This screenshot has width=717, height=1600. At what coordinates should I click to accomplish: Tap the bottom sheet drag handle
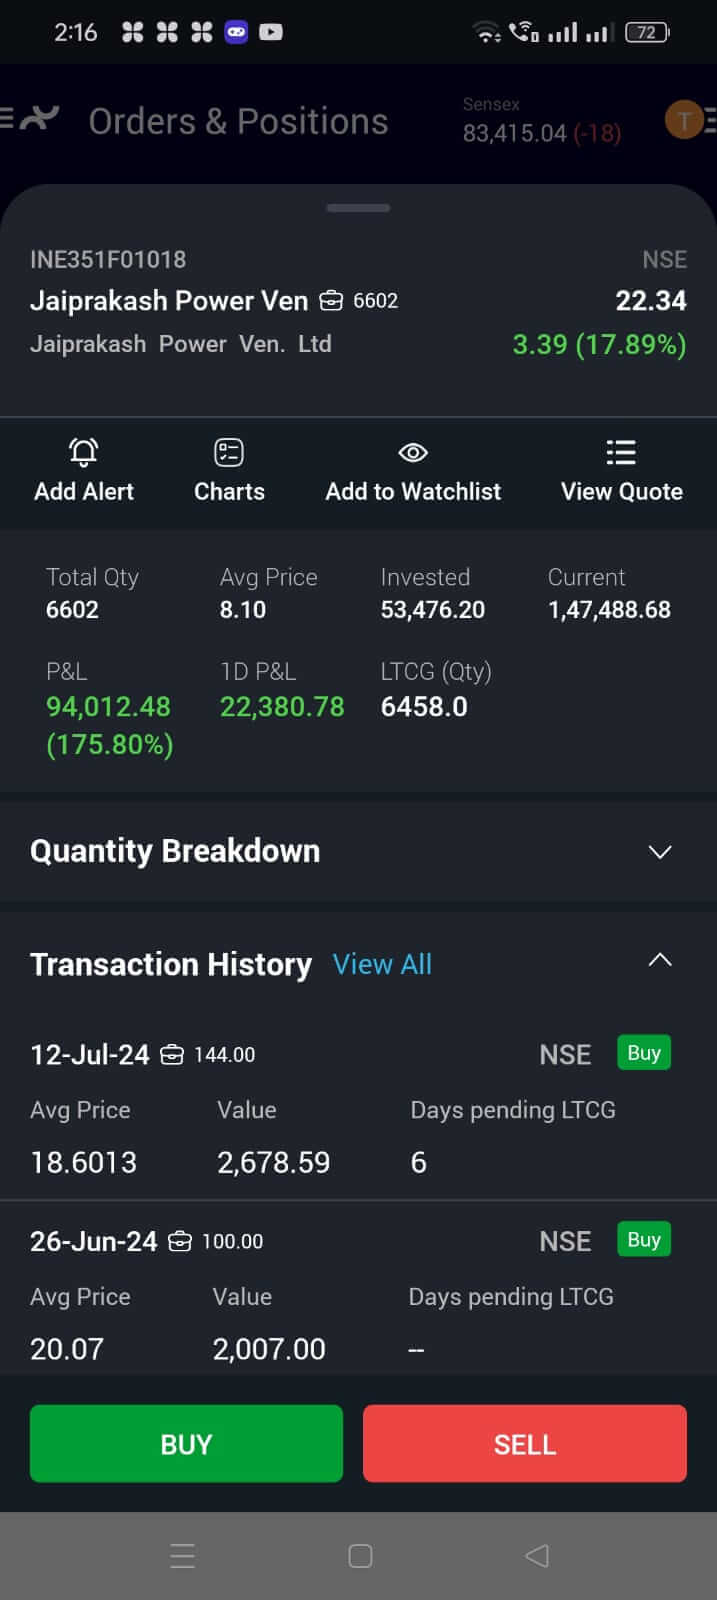(x=358, y=208)
